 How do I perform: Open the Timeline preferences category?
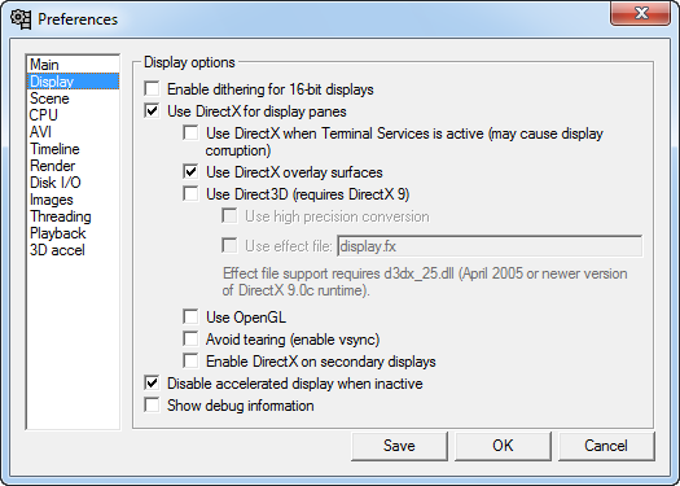tap(55, 149)
